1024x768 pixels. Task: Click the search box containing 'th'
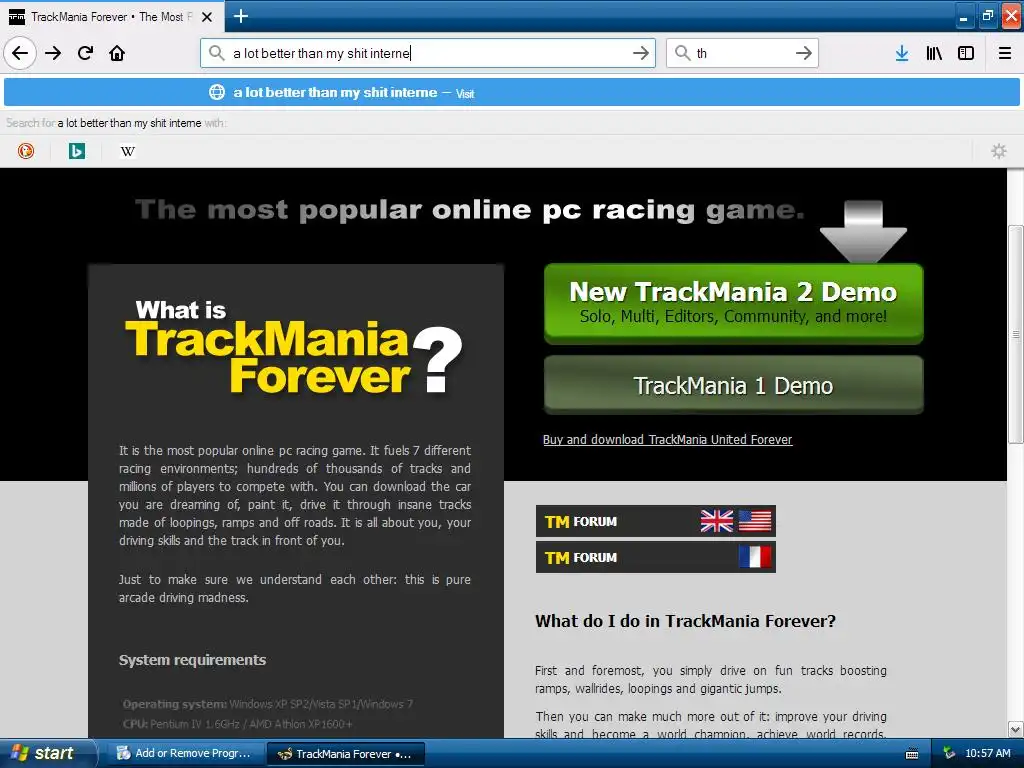pyautogui.click(x=743, y=53)
